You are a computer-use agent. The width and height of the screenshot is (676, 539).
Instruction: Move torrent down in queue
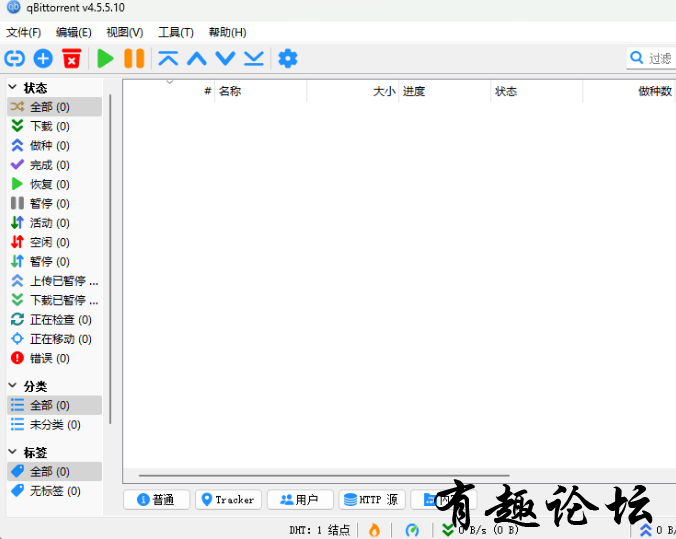point(225,58)
